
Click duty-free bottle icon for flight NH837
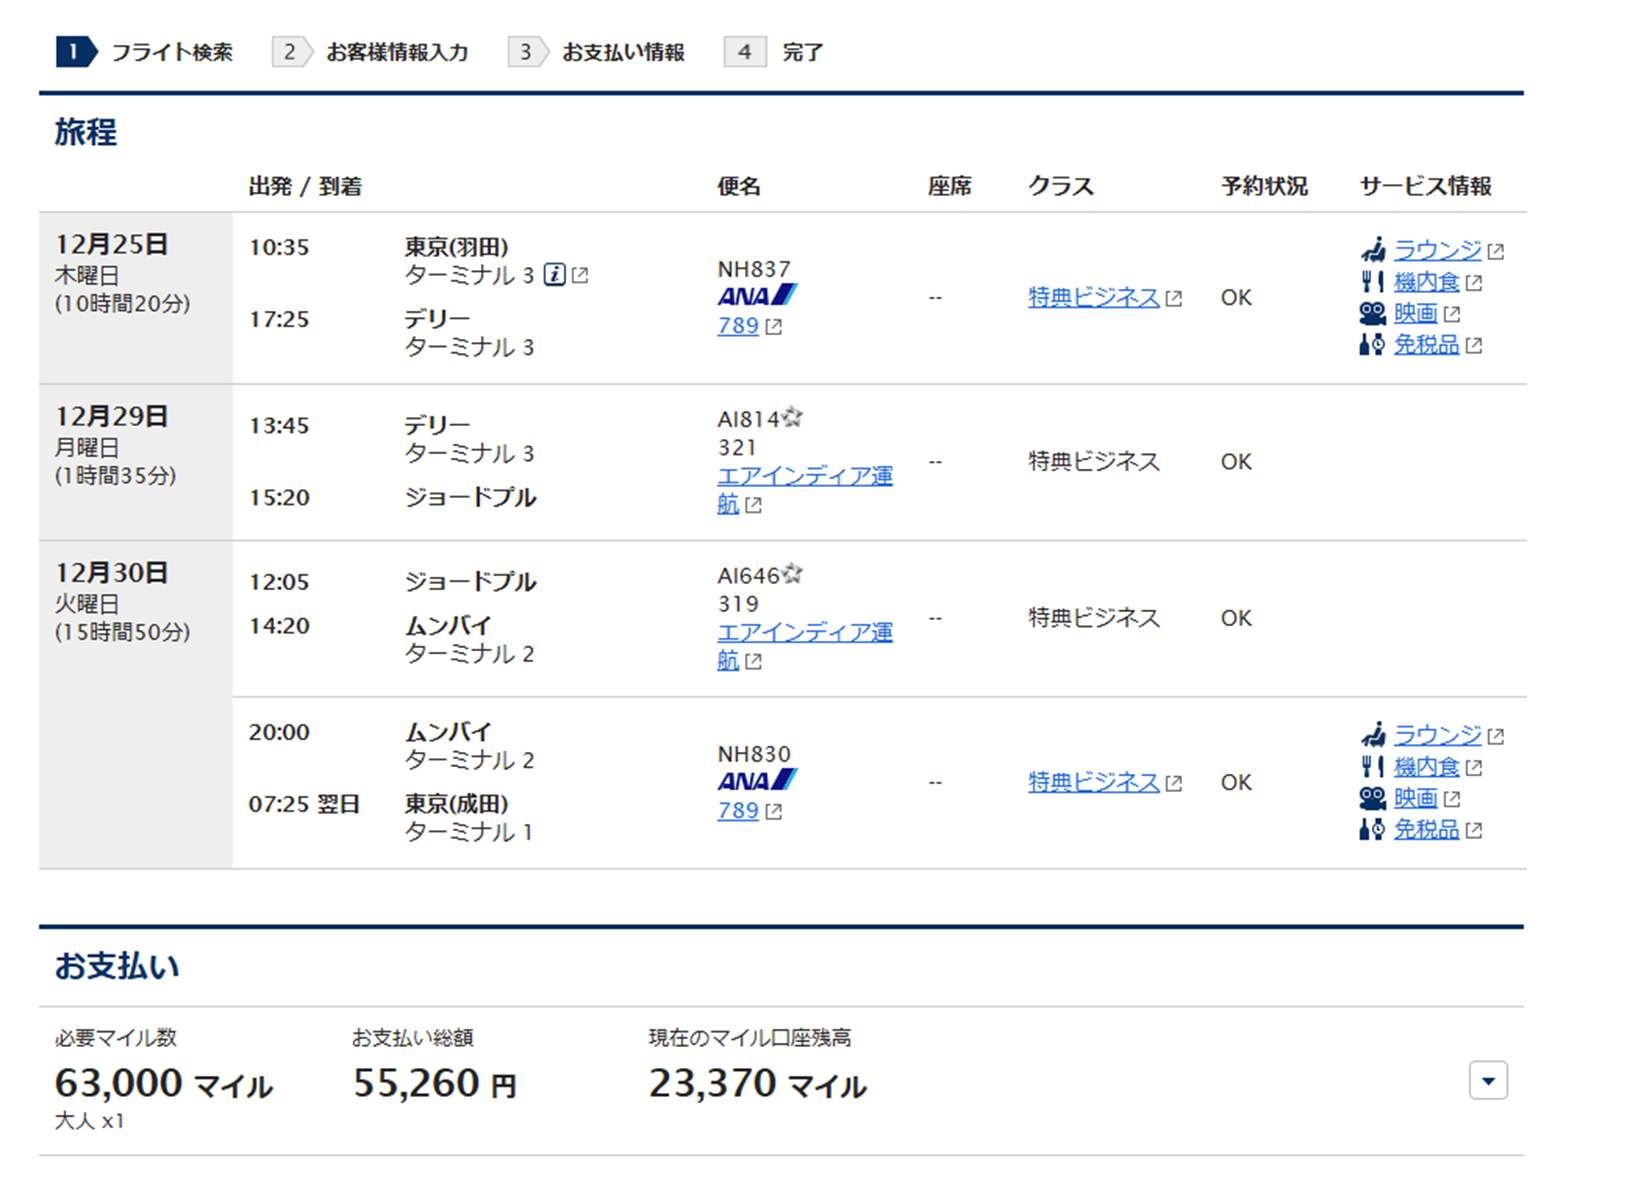click(1372, 345)
